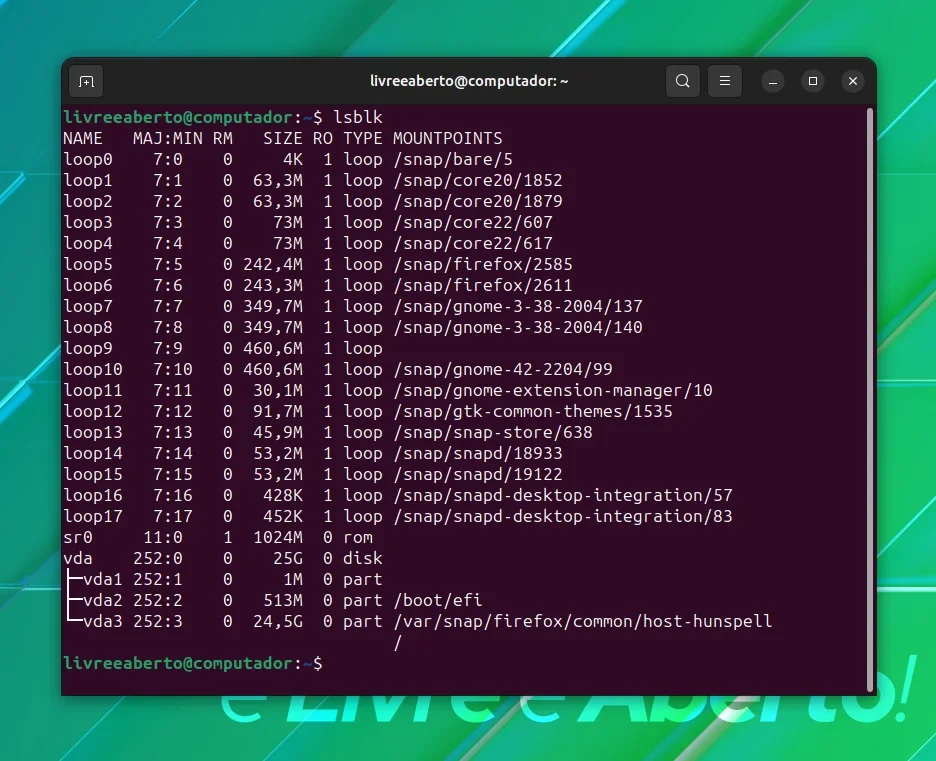Image resolution: width=936 pixels, height=761 pixels.
Task: Click the lsblk command text
Action: (358, 118)
